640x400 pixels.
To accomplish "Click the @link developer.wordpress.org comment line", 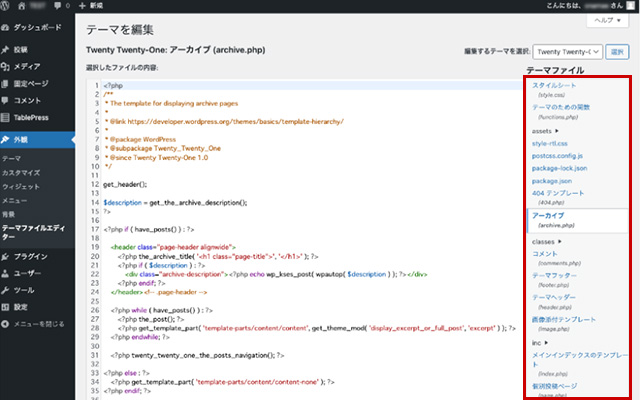I will (224, 122).
